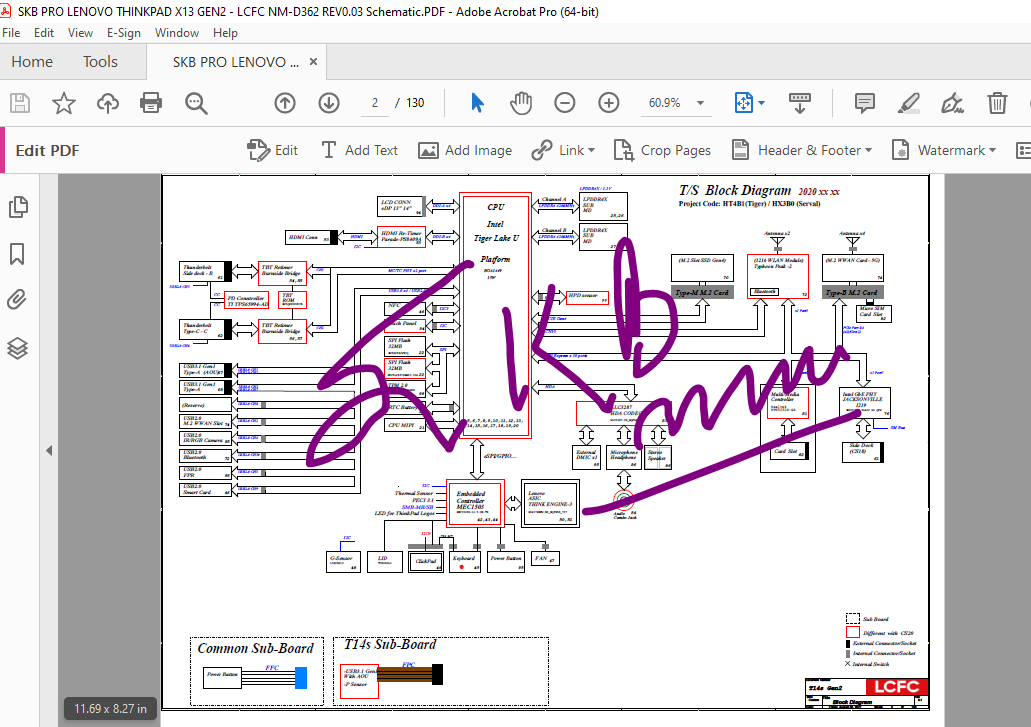Select the SKB PRO LENOVO document tab
Screen dimensions: 1031x727
235,62
